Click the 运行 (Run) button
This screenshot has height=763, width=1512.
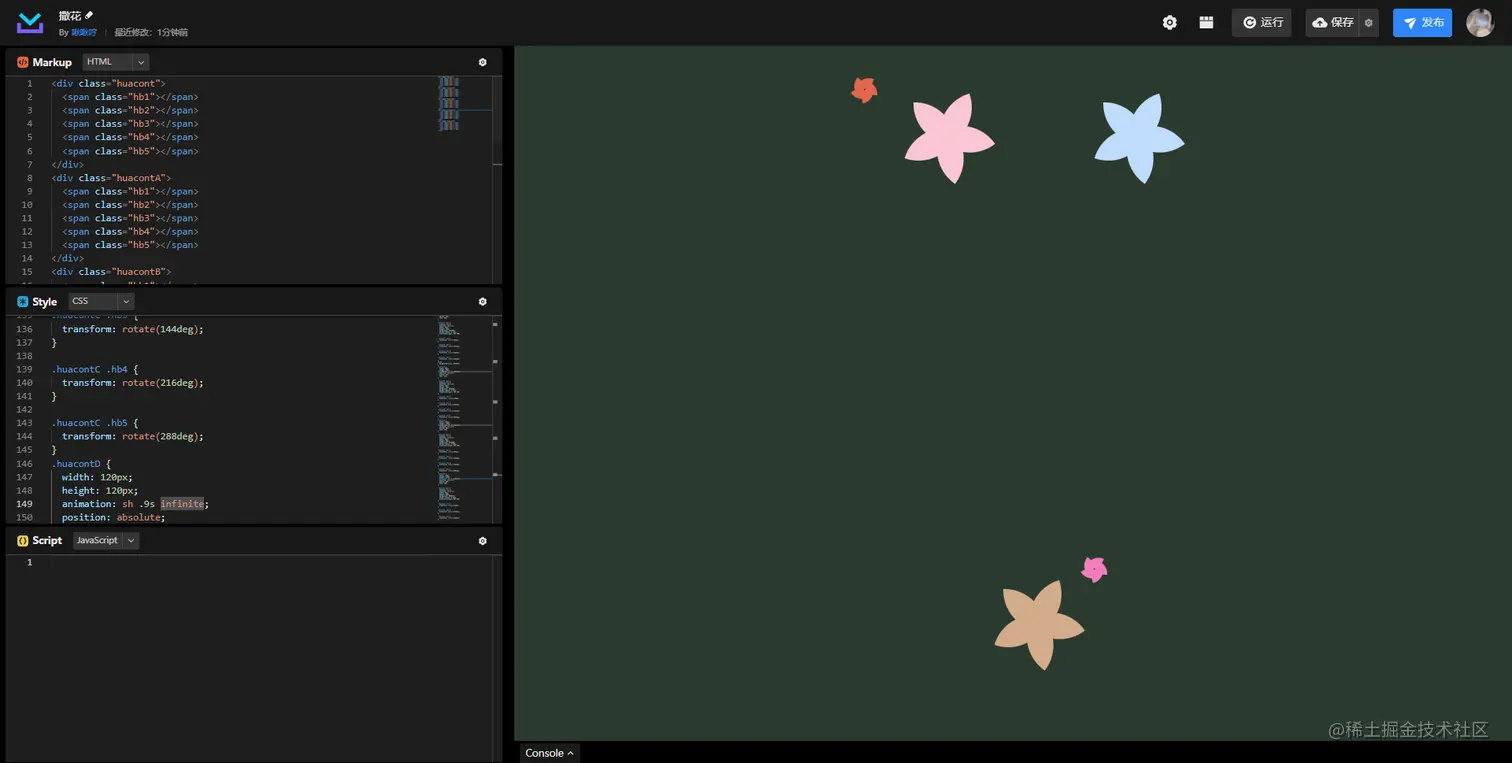pyautogui.click(x=1262, y=22)
